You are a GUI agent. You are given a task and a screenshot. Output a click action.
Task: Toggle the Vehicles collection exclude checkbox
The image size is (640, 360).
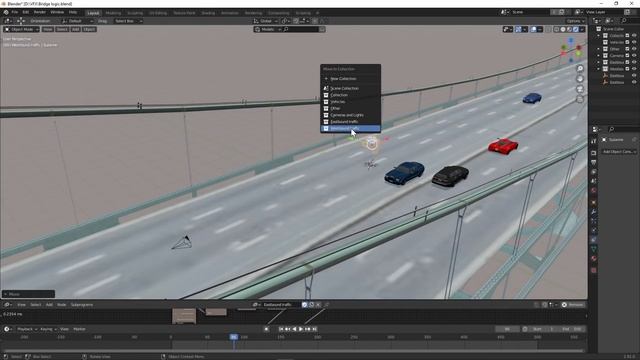[627, 42]
